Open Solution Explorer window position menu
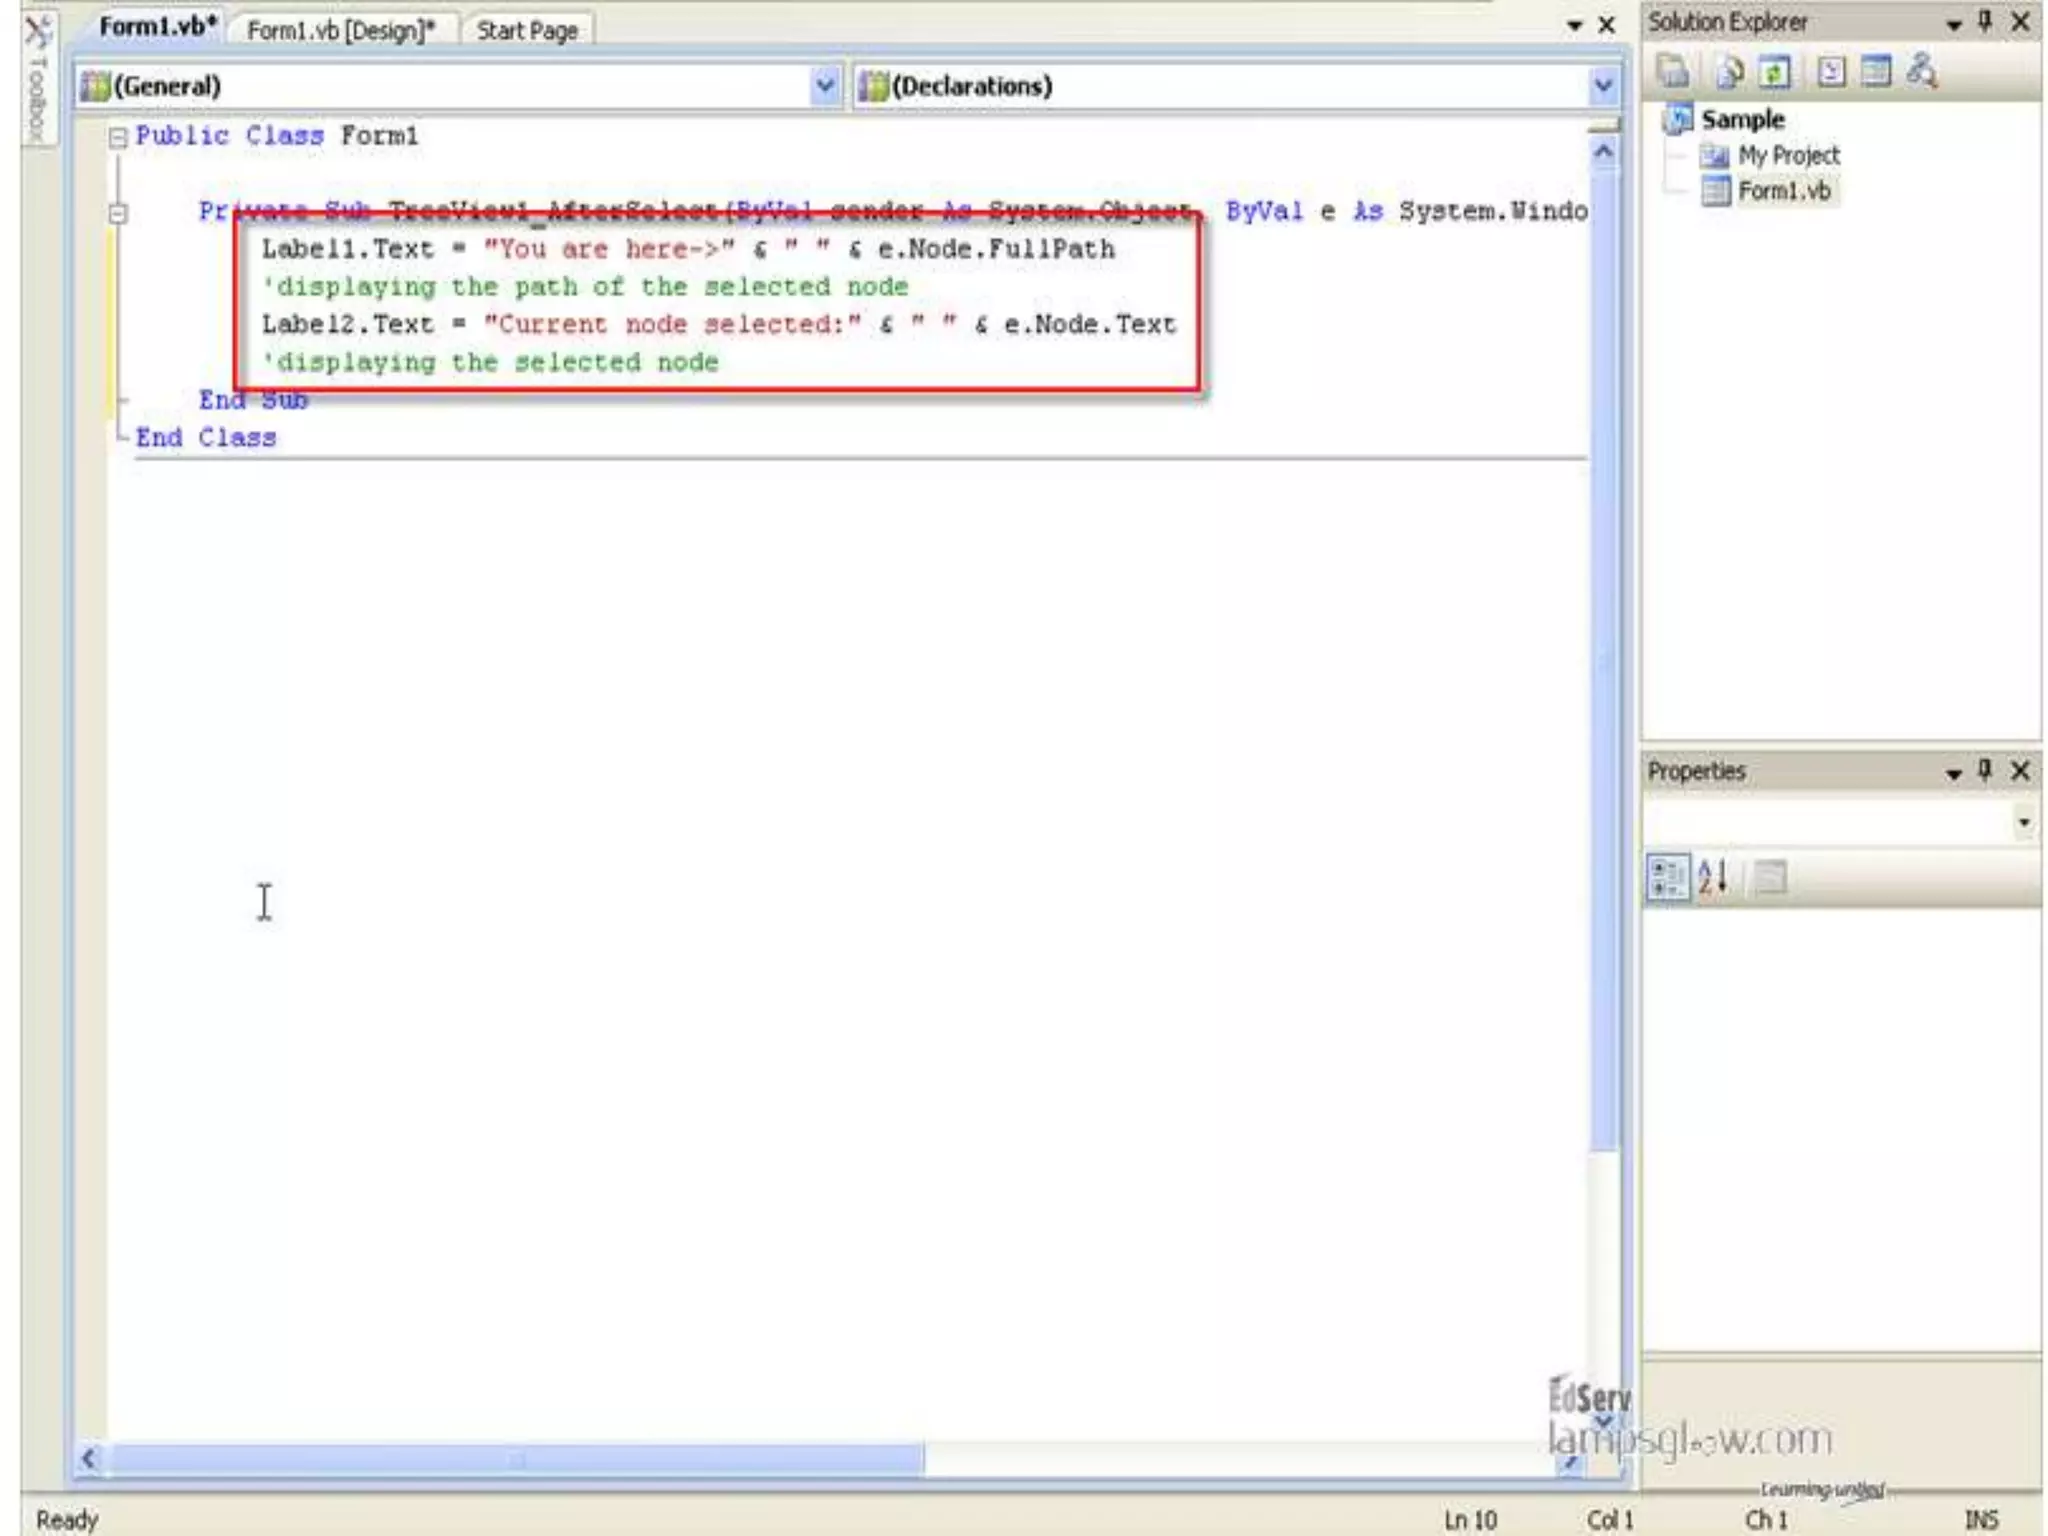2048x1536 pixels. pyautogui.click(x=1954, y=24)
